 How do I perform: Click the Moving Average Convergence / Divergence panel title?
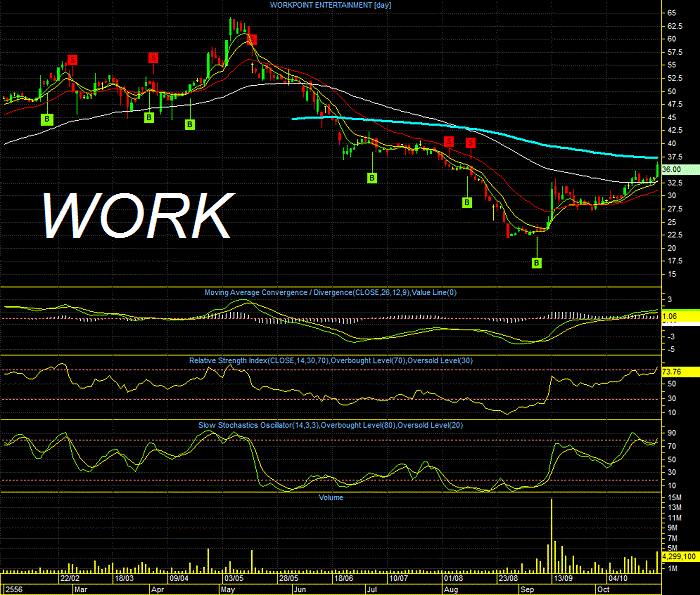pyautogui.click(x=330, y=292)
